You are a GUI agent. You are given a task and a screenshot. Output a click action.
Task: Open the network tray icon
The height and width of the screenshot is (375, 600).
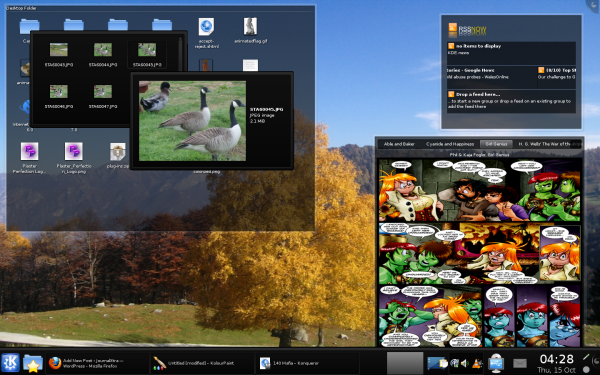(x=455, y=363)
